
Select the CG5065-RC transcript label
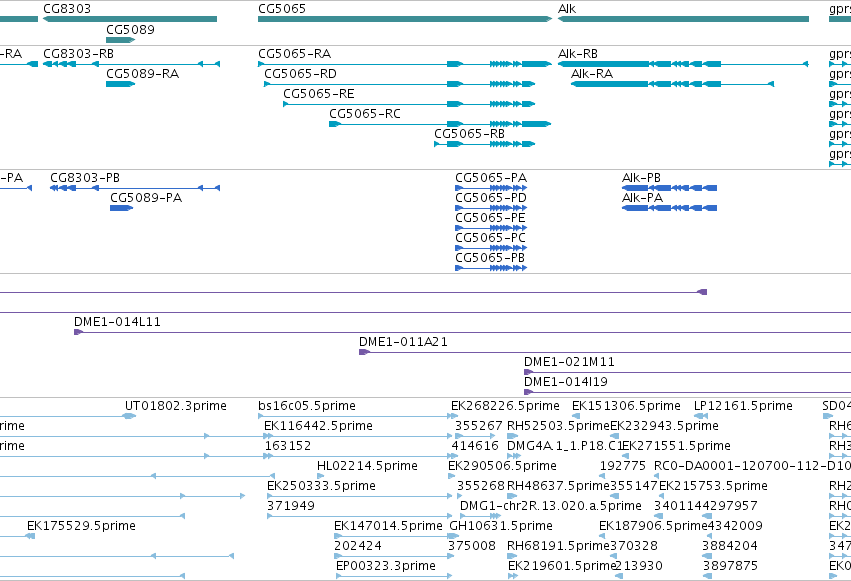tap(365, 114)
